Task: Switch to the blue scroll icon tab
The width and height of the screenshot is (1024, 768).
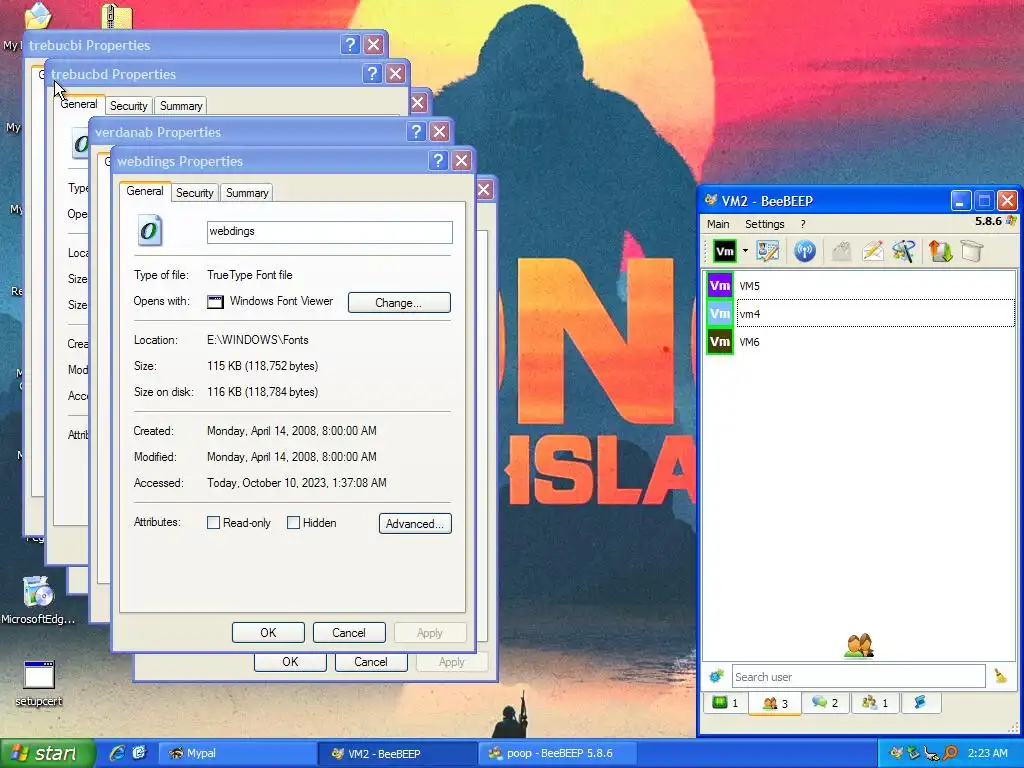Action: [921, 703]
